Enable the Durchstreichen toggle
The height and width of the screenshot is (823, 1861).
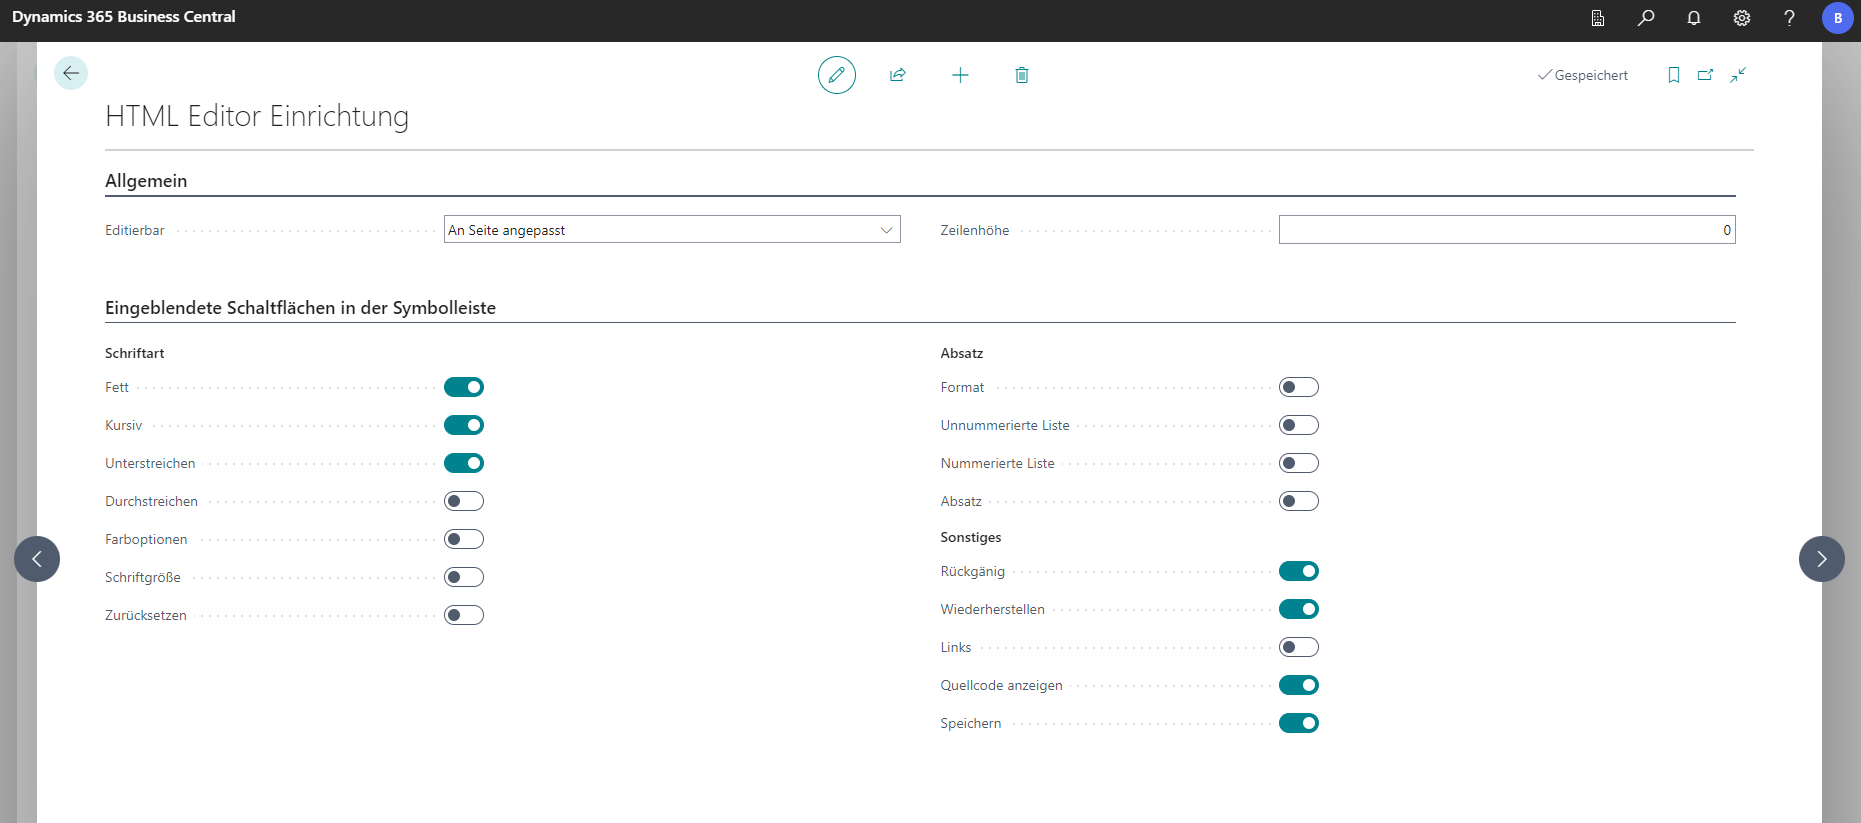click(464, 501)
